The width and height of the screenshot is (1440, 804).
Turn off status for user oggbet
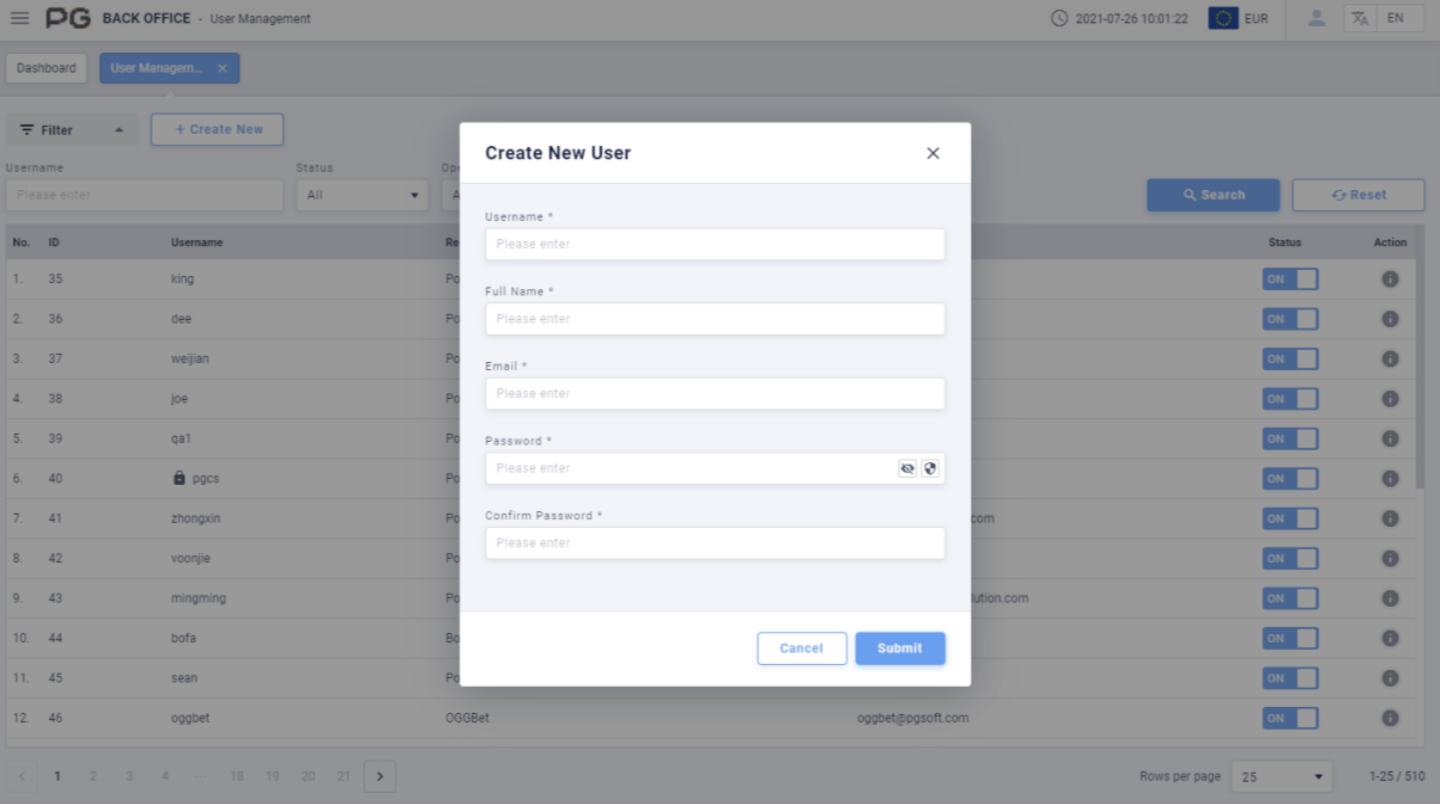(x=1290, y=718)
